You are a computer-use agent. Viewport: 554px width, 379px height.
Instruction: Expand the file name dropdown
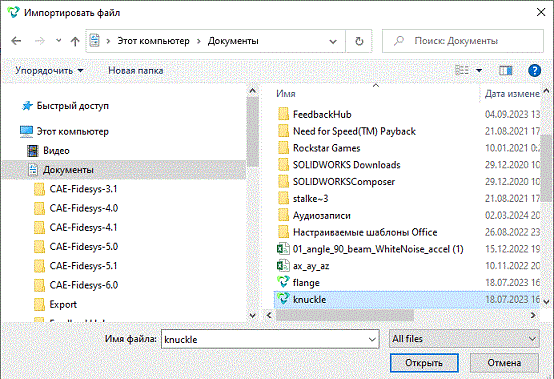pyautogui.click(x=372, y=339)
